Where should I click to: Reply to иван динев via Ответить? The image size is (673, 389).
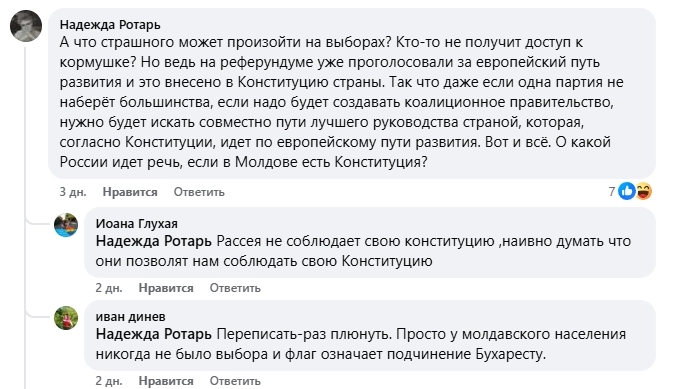coord(235,381)
